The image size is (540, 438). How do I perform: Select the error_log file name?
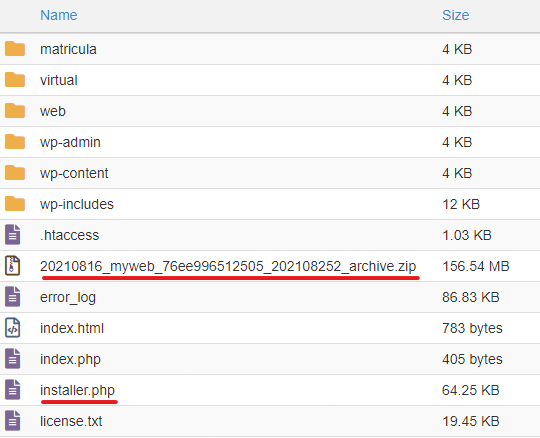(68, 298)
